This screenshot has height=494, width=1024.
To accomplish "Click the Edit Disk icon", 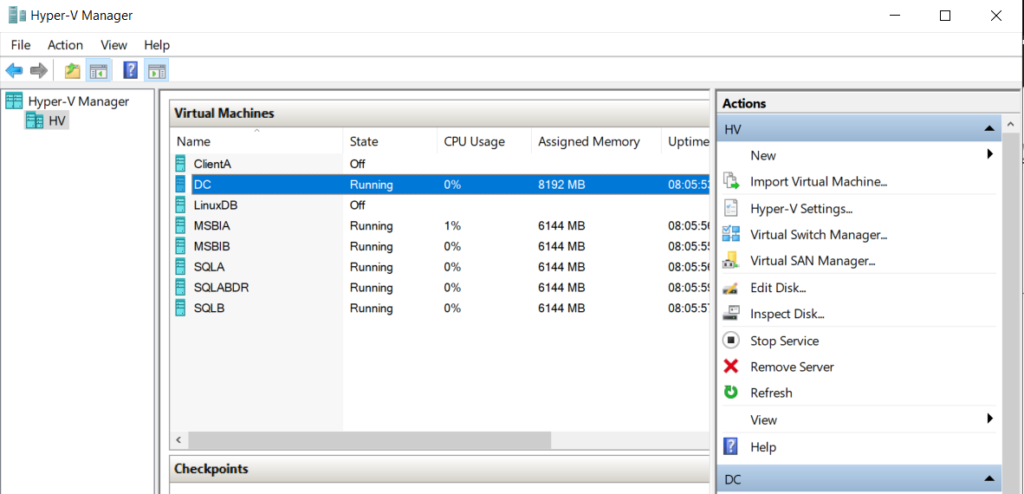I will (731, 288).
